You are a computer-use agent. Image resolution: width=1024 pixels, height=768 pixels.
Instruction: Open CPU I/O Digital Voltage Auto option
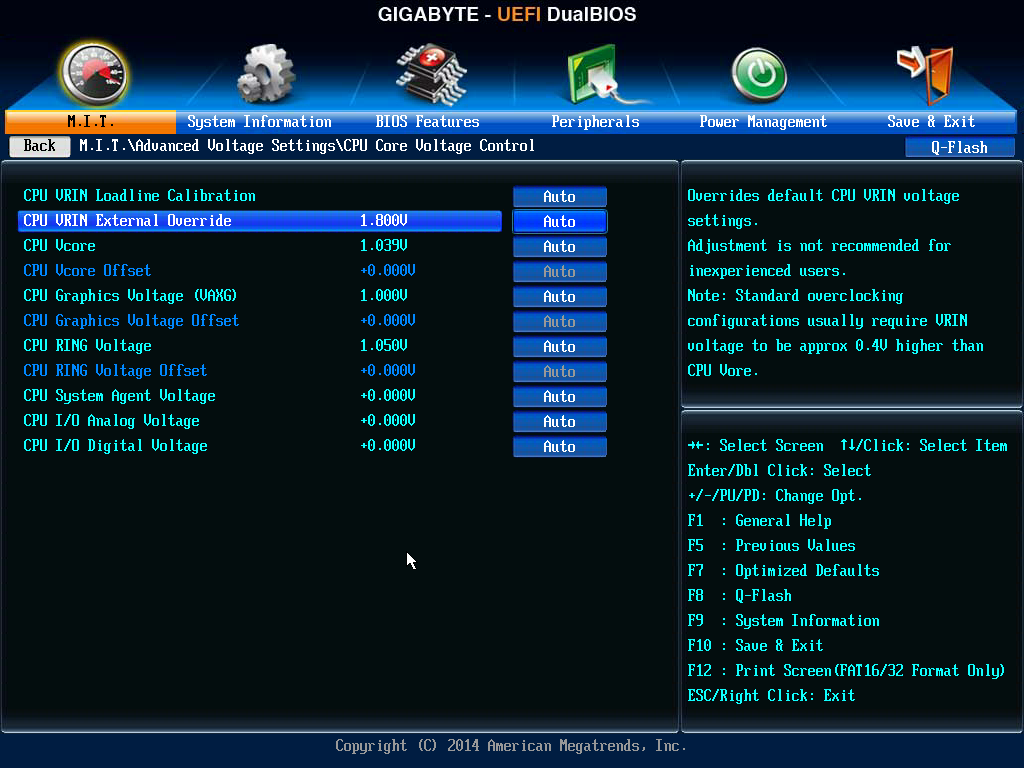click(560, 446)
